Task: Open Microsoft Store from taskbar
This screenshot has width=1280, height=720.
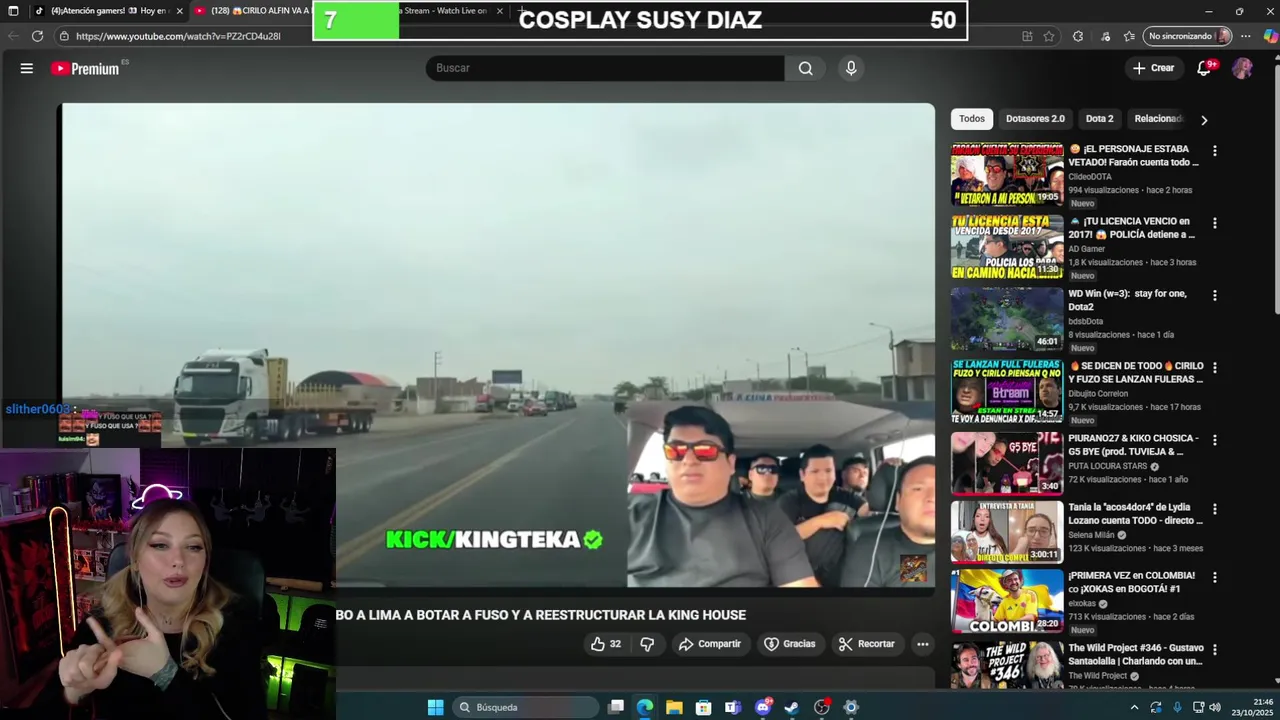Action: tap(703, 707)
